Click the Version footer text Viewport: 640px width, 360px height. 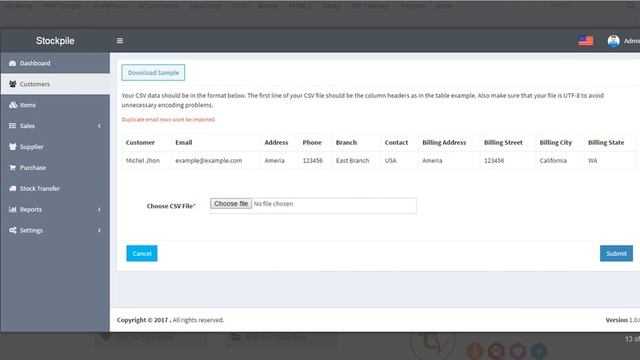pyautogui.click(x=622, y=320)
